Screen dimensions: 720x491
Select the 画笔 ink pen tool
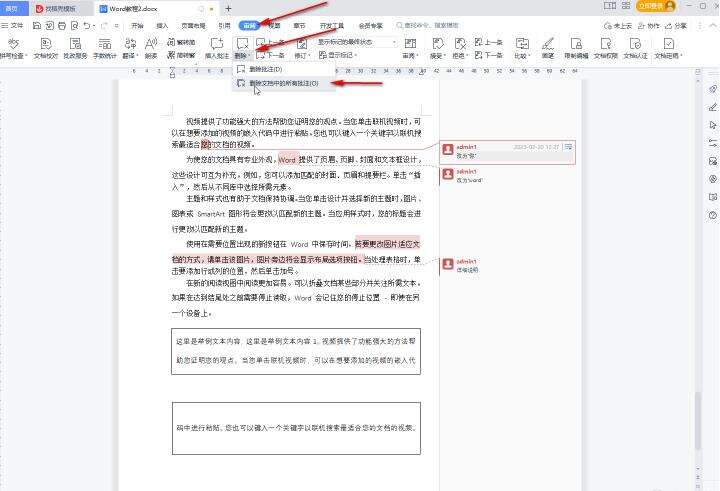[x=547, y=48]
